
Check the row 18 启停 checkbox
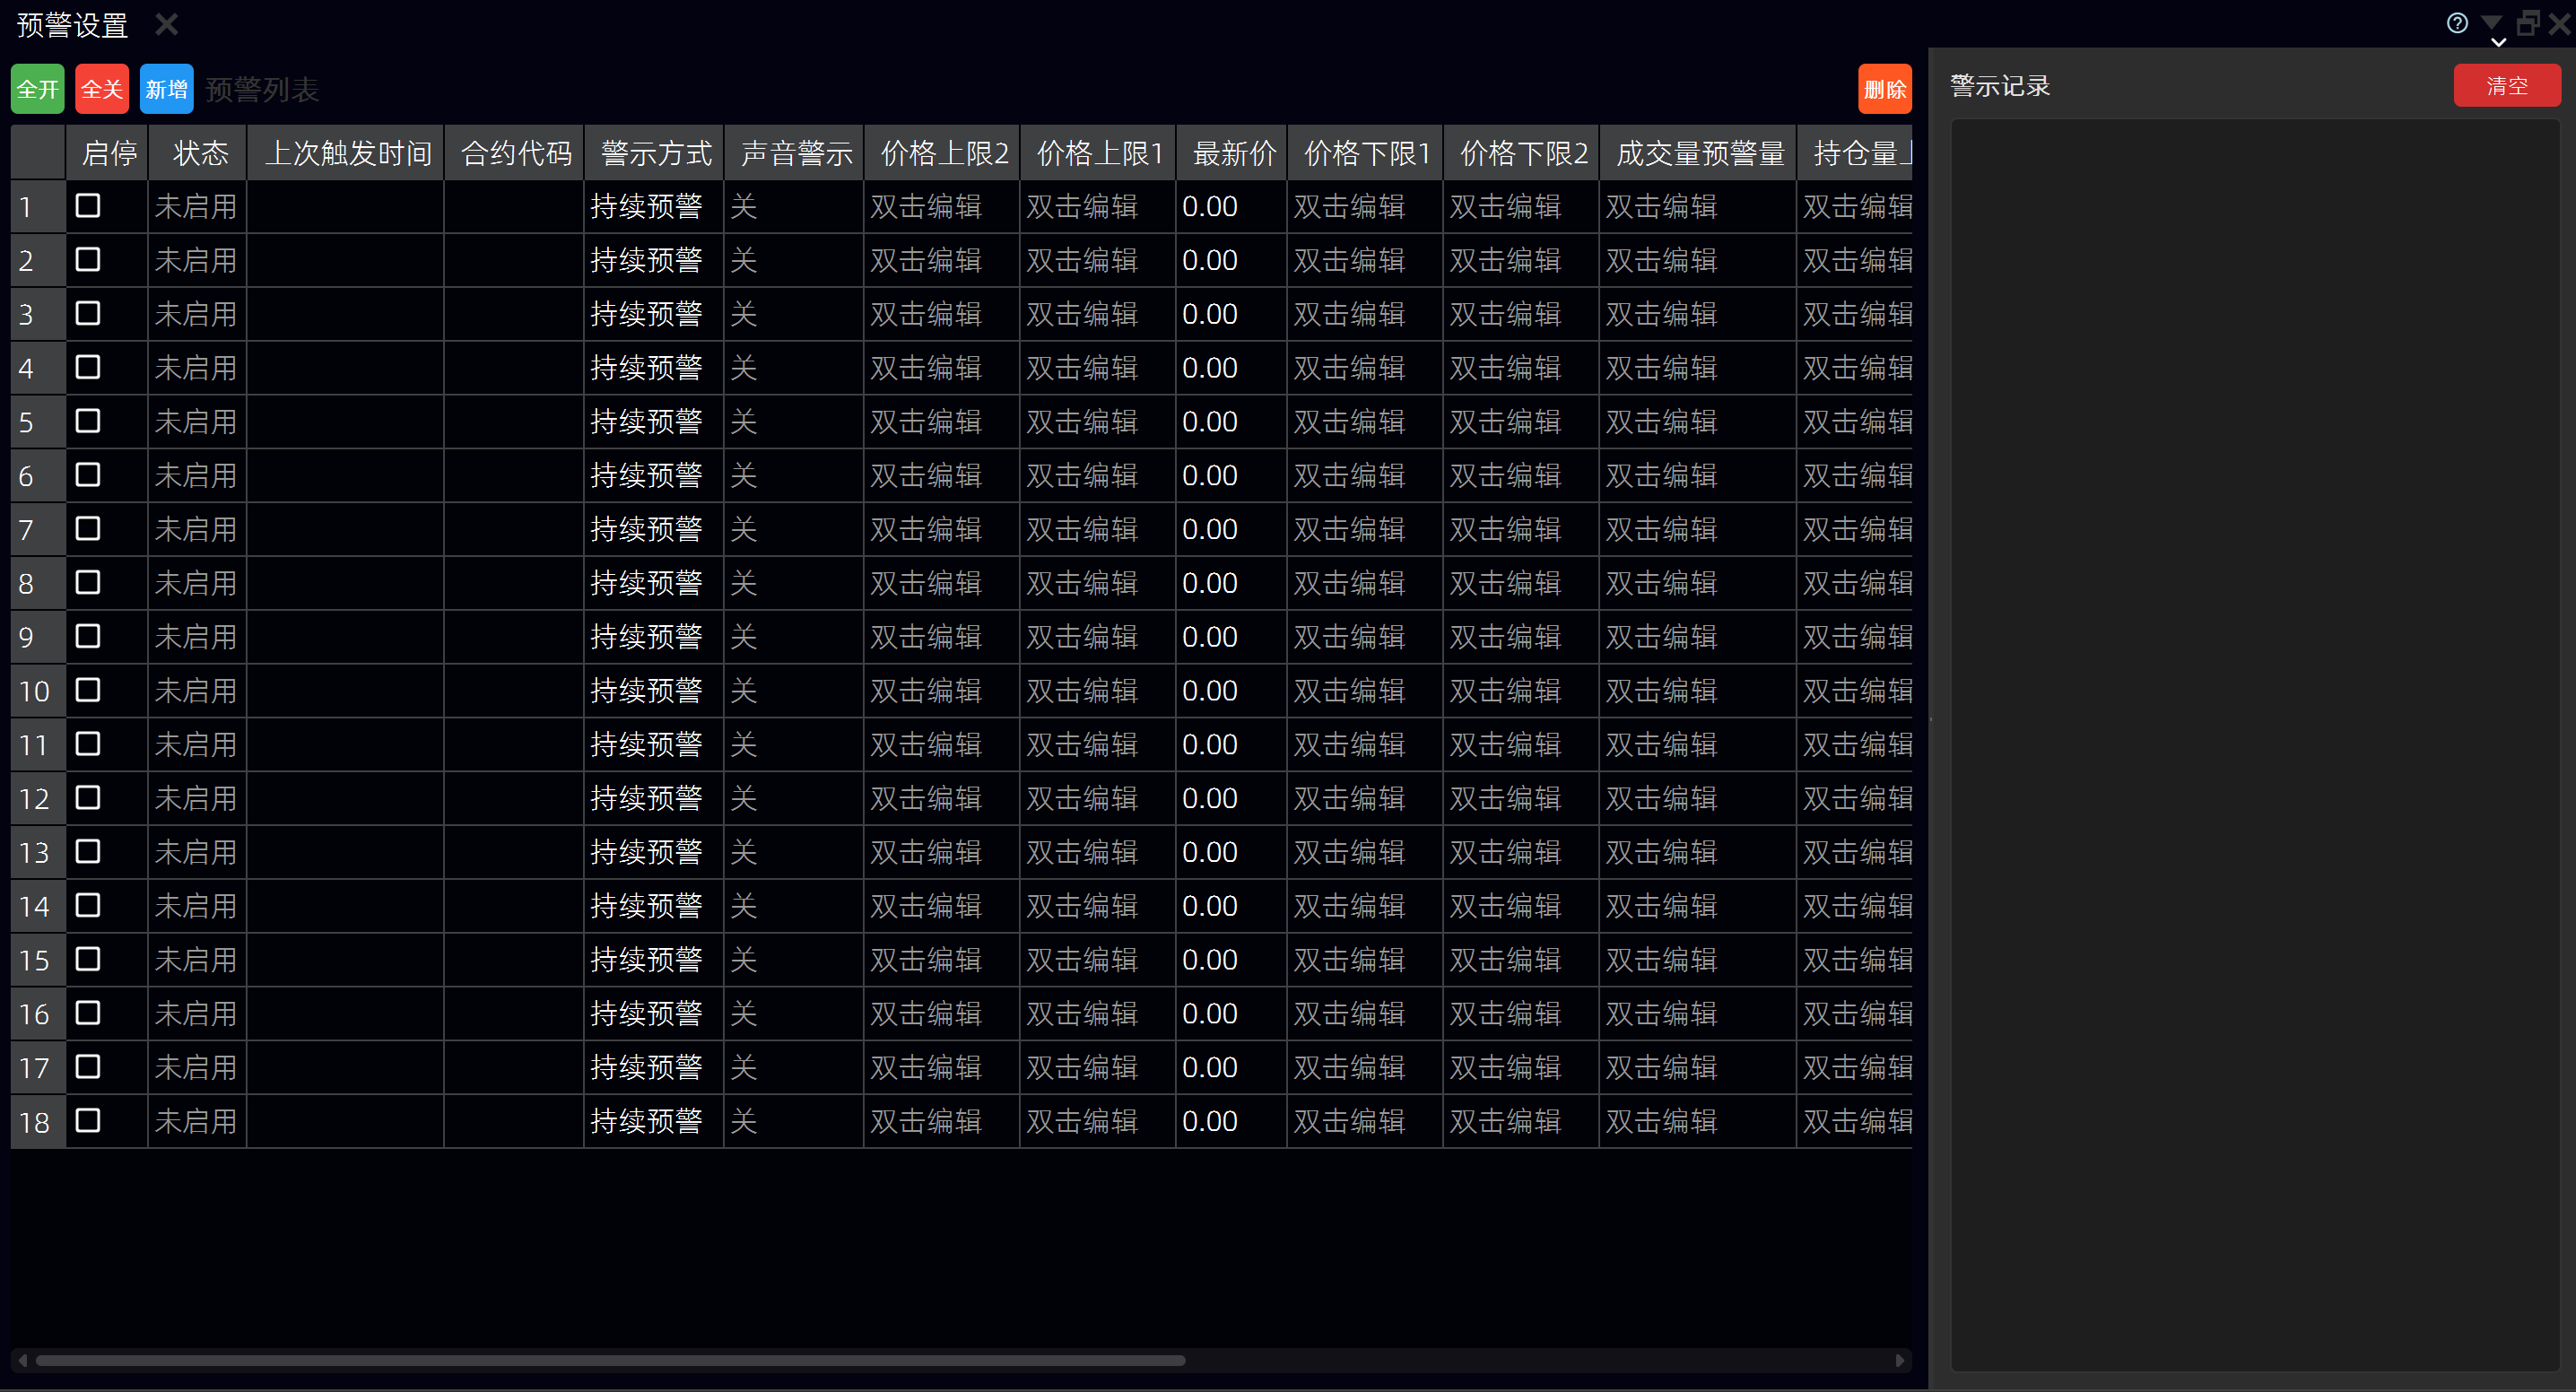click(x=88, y=1121)
